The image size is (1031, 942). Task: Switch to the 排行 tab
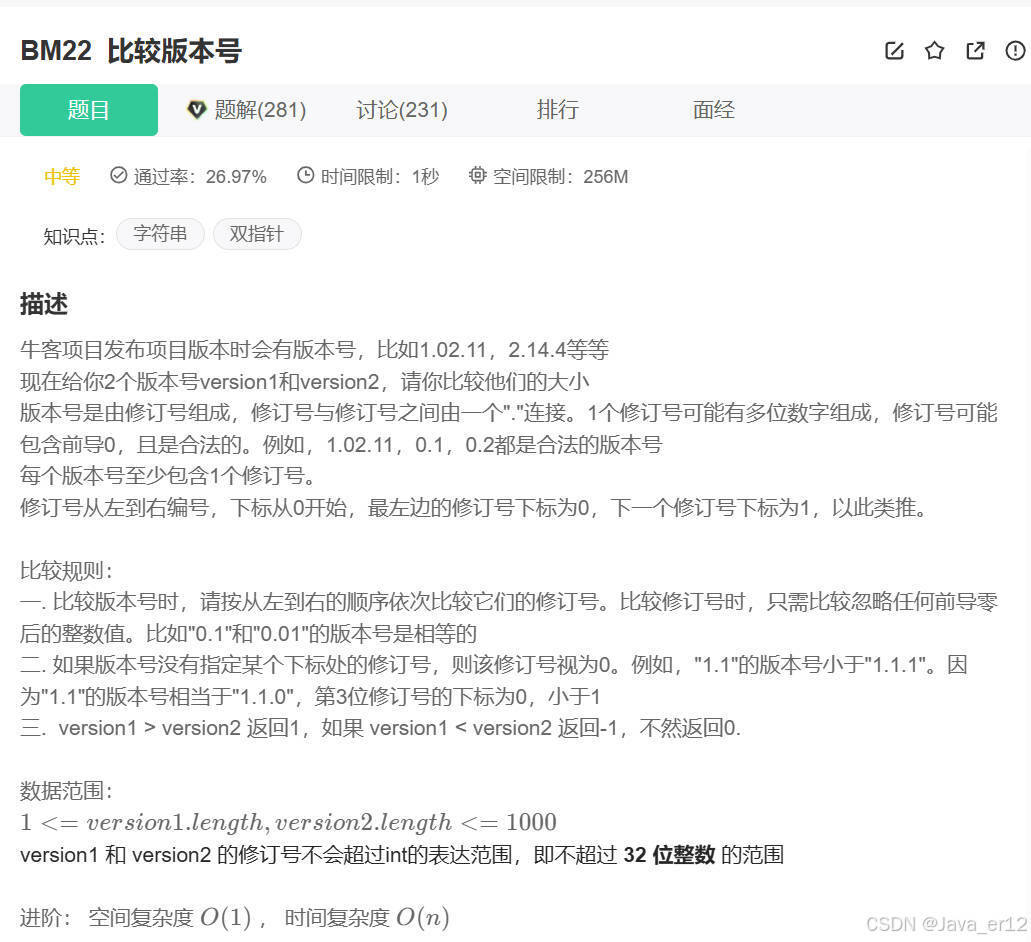[x=557, y=110]
